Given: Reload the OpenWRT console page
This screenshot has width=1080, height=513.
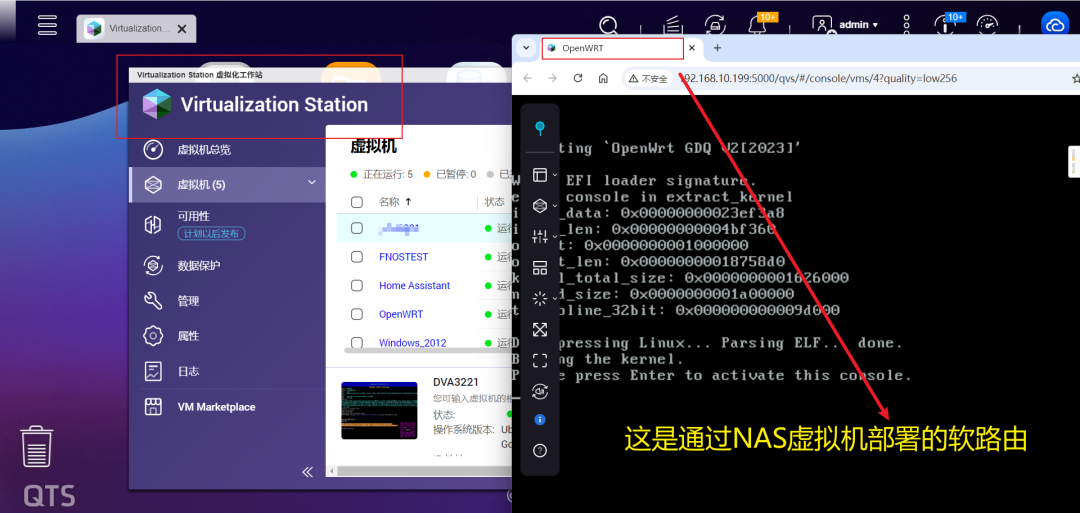Looking at the screenshot, I should coord(578,78).
